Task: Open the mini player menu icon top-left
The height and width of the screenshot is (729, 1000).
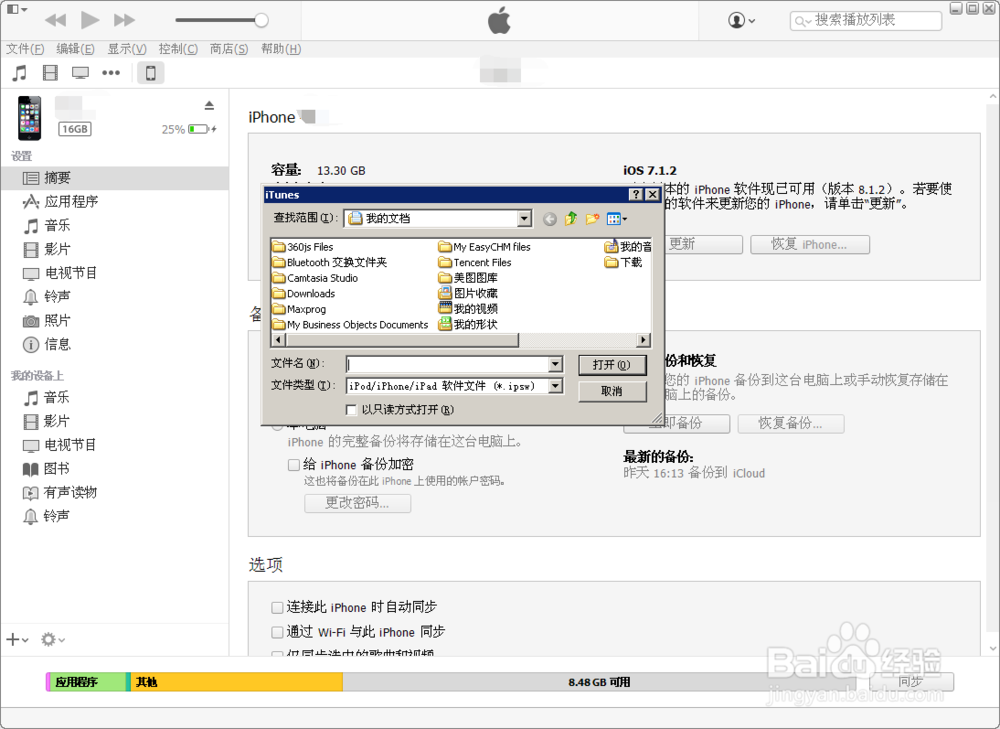Action: coord(17,9)
